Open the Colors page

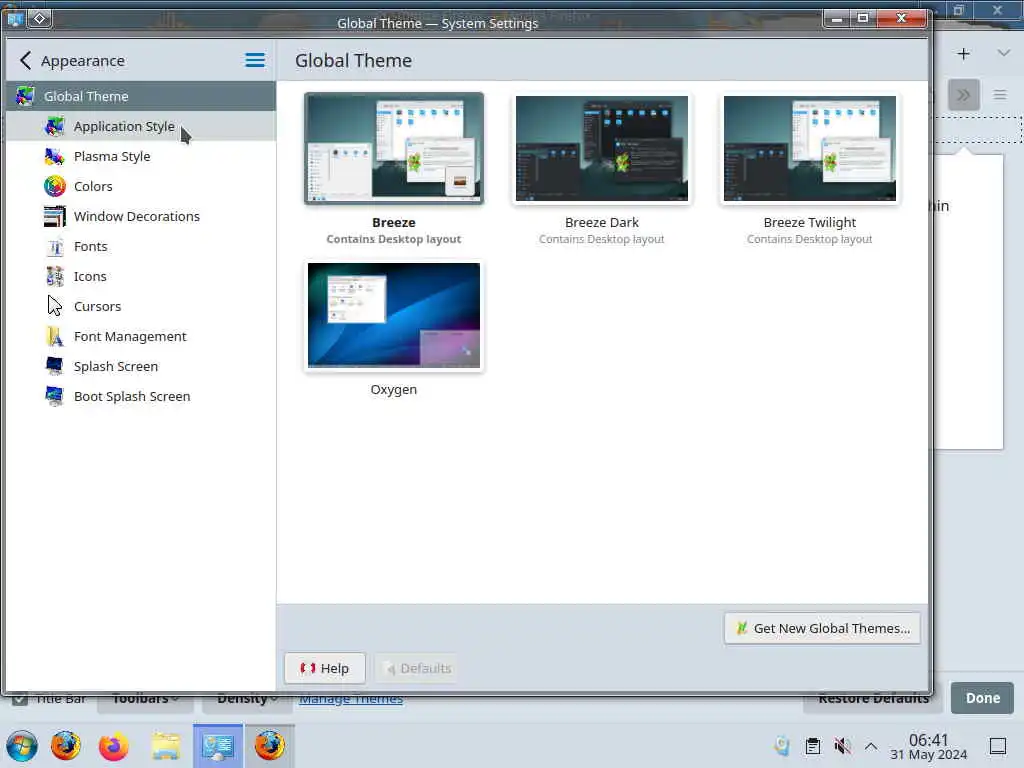140,186
